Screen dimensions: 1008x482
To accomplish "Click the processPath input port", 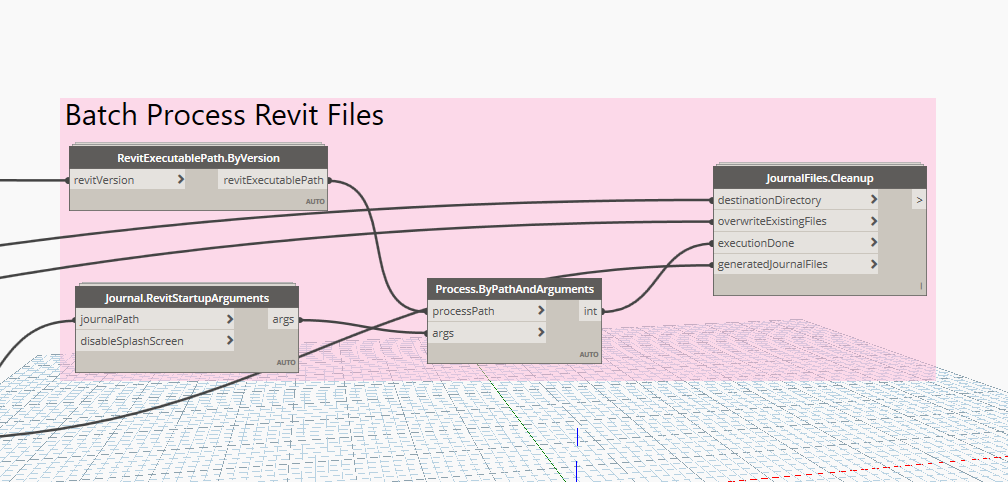I will click(487, 311).
